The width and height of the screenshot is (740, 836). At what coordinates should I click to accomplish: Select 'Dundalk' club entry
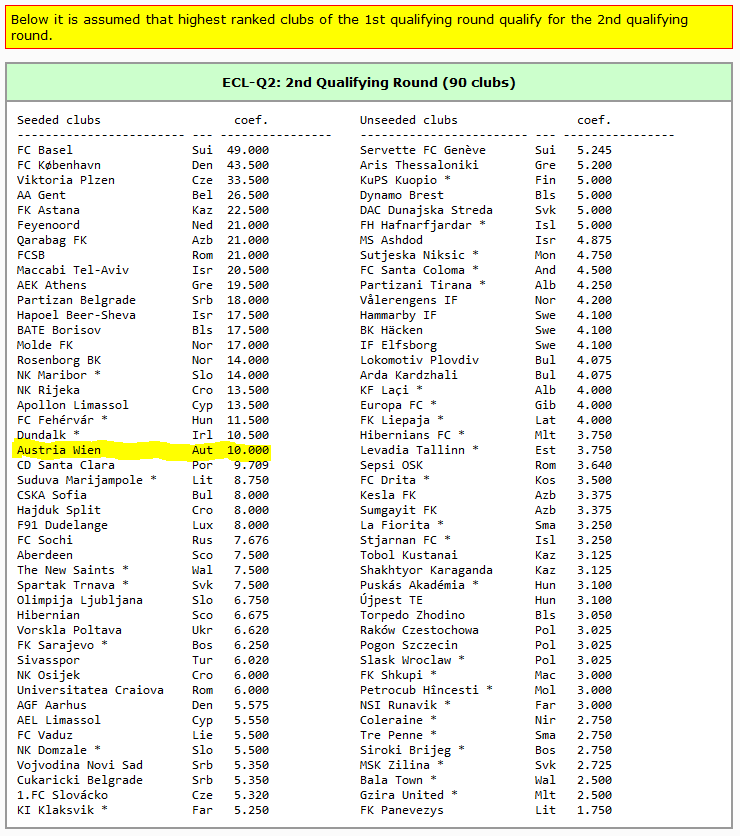(x=41, y=435)
